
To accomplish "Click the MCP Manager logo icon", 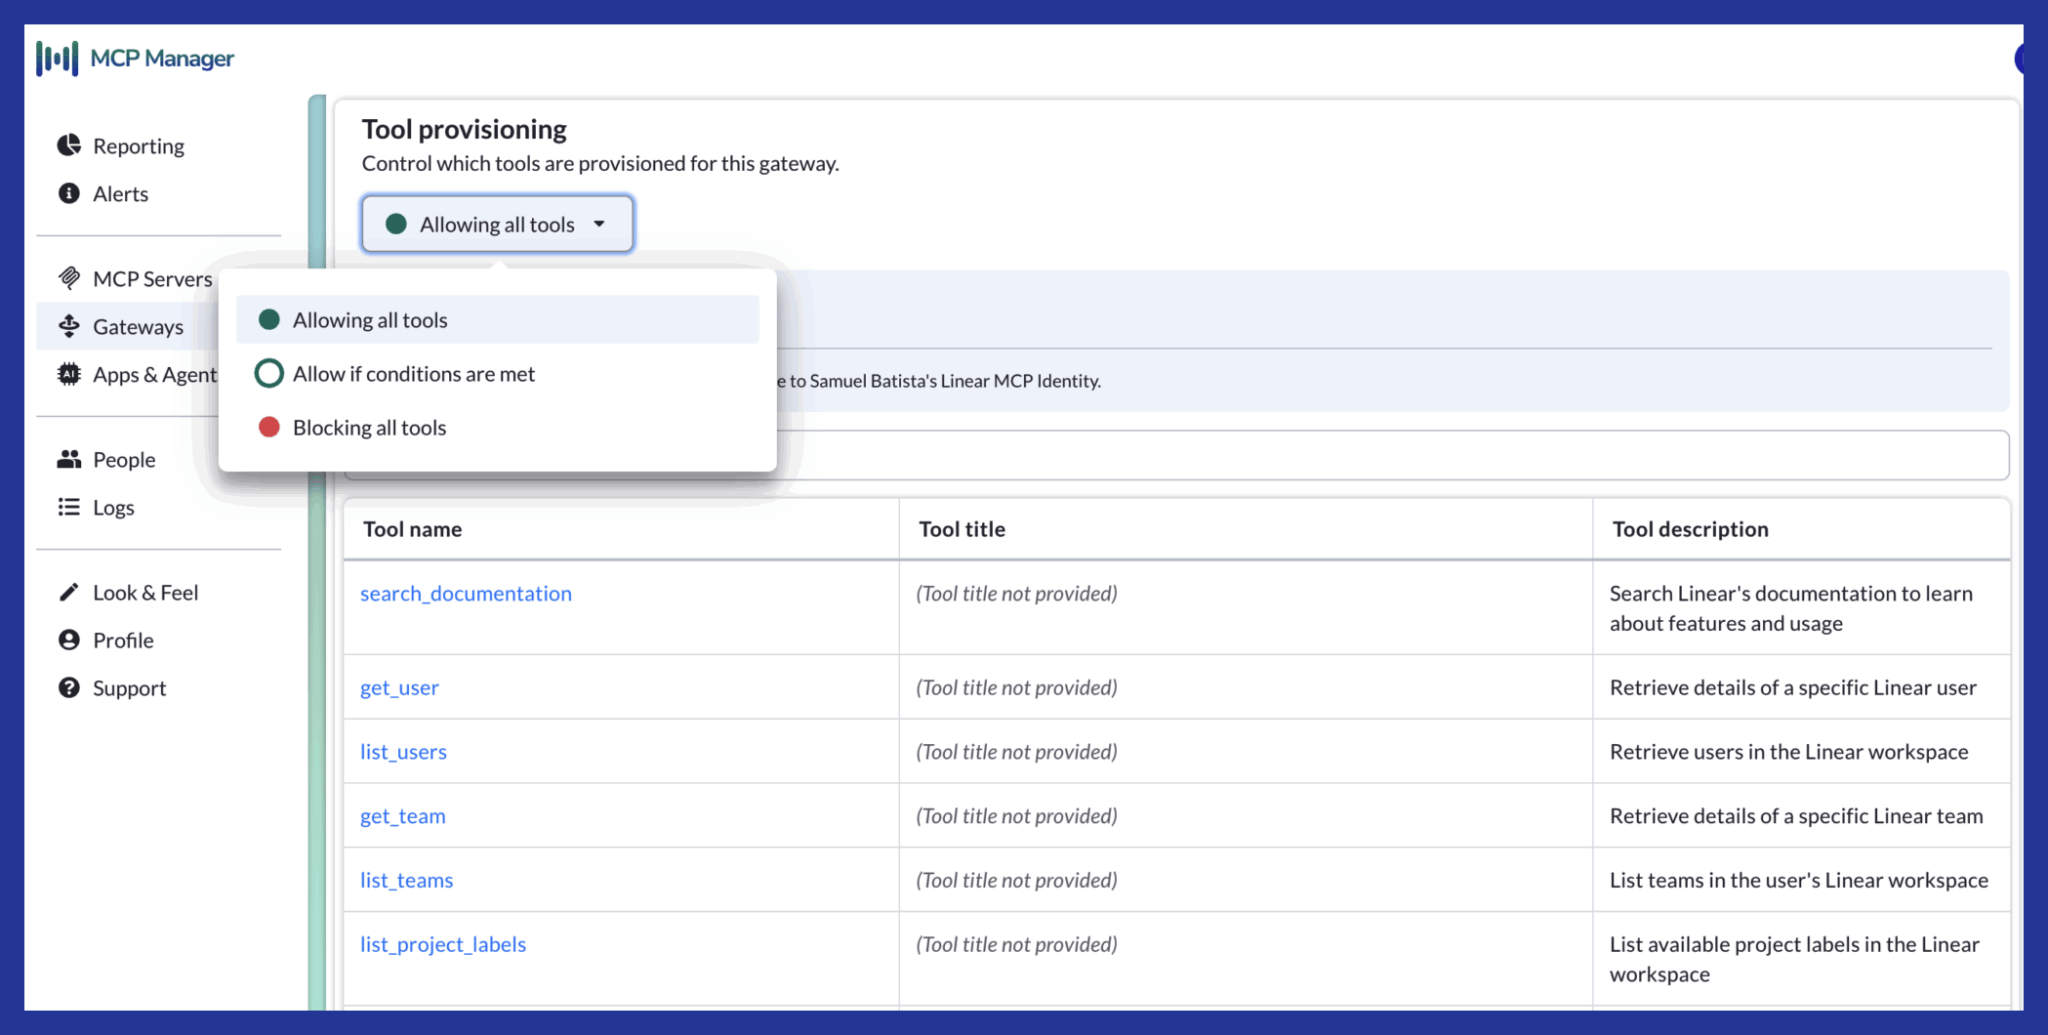I will (x=58, y=58).
